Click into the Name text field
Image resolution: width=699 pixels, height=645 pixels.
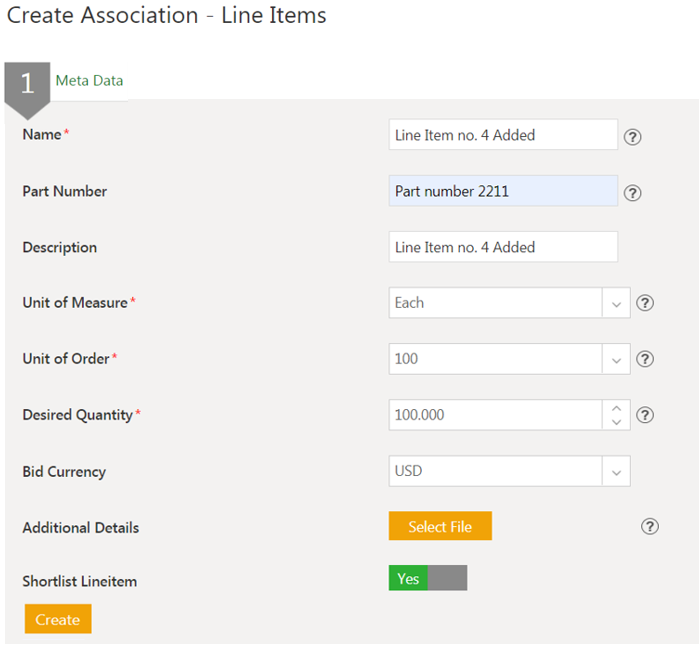pos(502,135)
